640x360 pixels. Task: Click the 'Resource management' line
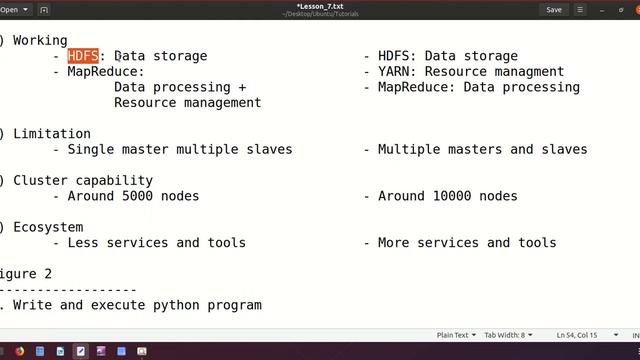pos(188,102)
